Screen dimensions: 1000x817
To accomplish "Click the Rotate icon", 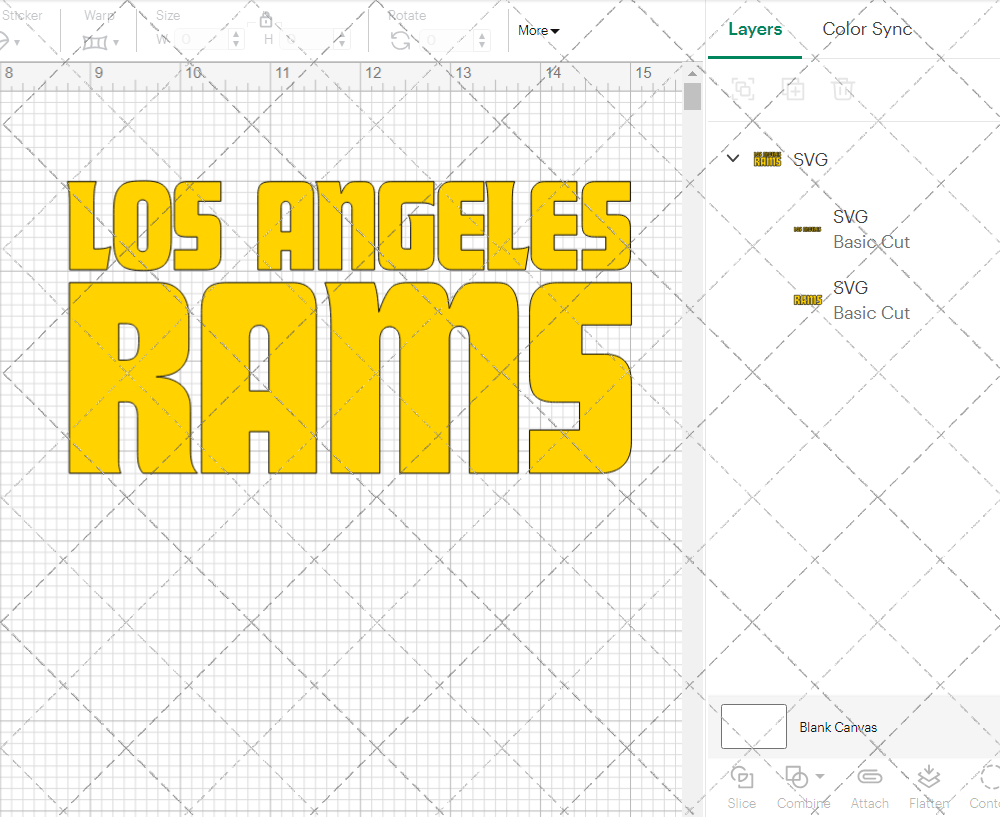I will point(401,41).
